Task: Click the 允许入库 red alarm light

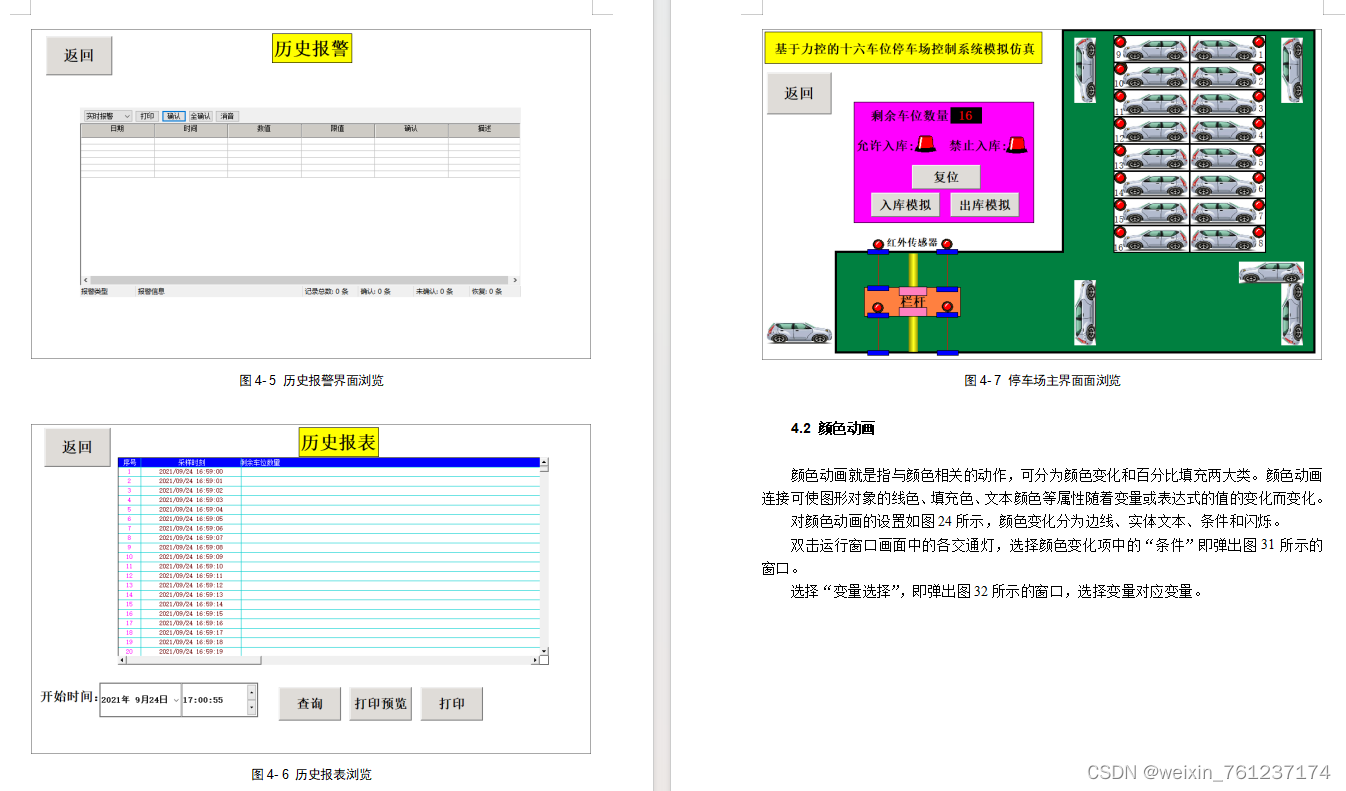Action: click(926, 144)
